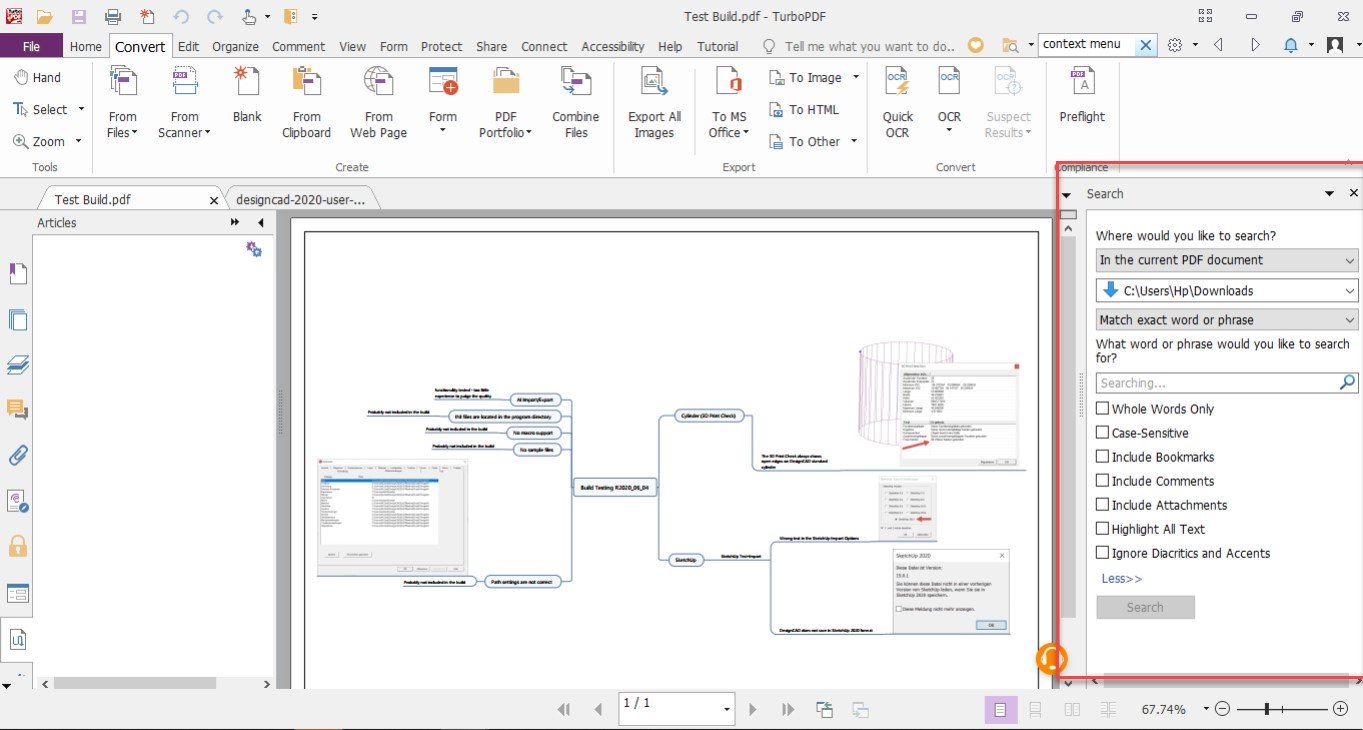Viewport: 1363px width, 730px height.
Task: Enable Highlight All Text
Action: [1102, 528]
